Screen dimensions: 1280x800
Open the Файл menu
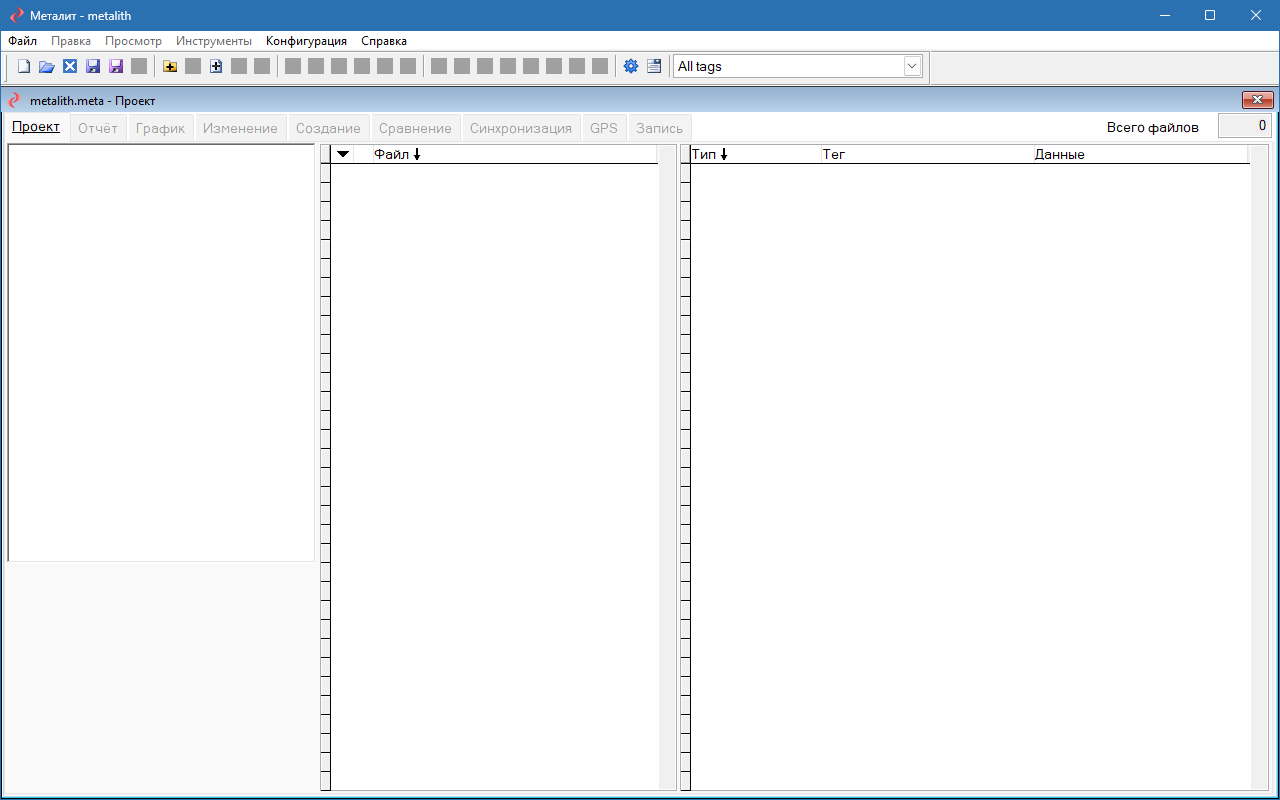click(22, 41)
